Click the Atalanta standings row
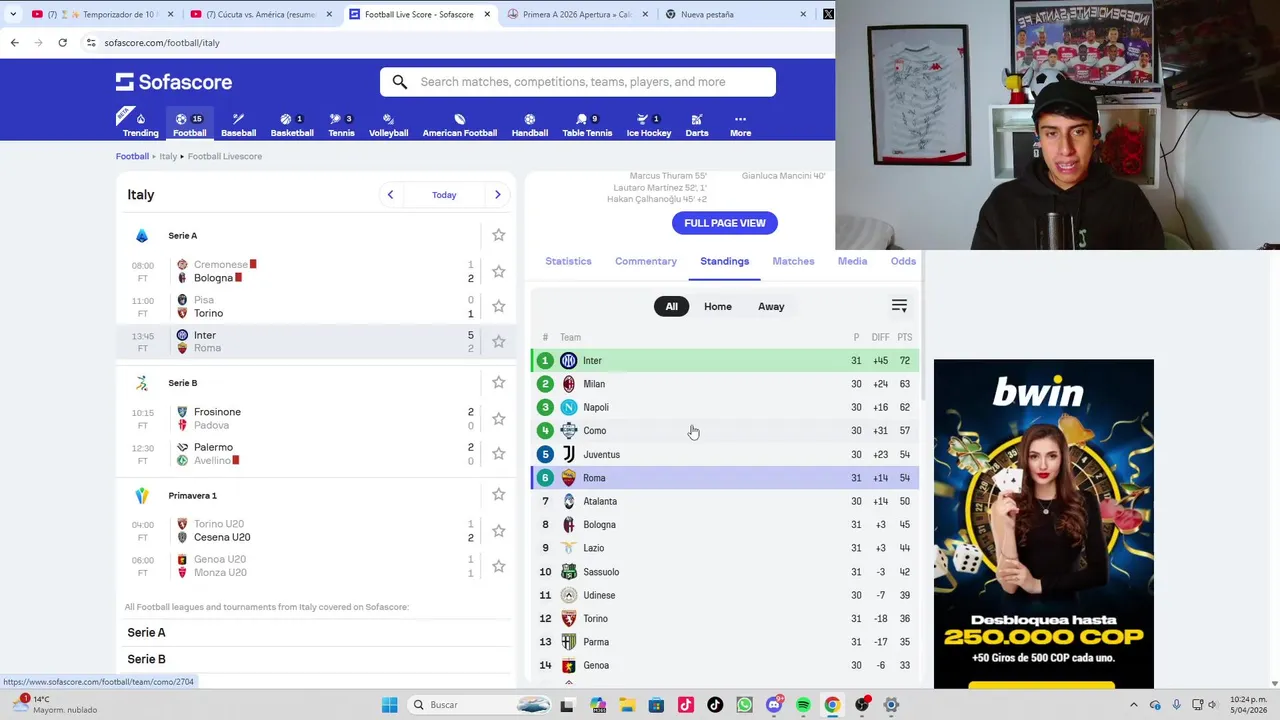Screen dimensions: 1280x720 pos(725,501)
